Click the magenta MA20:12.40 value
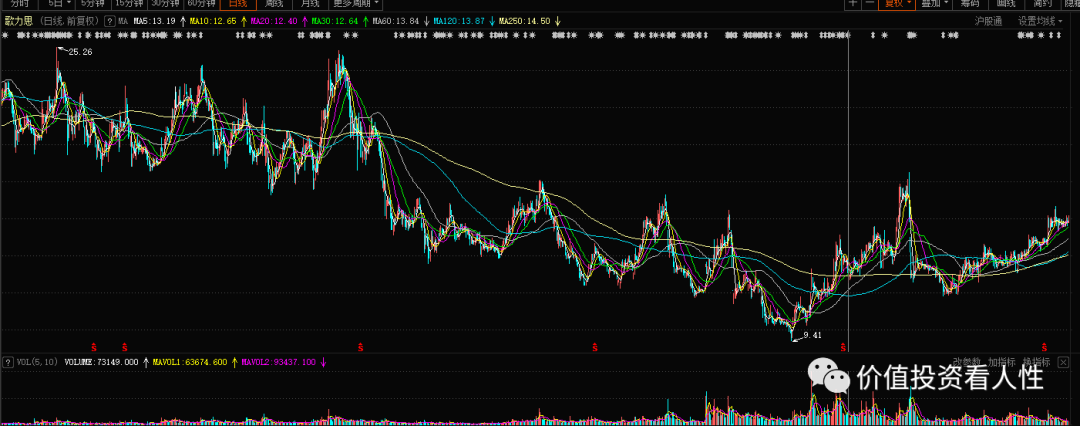The height and width of the screenshot is (426, 1080). click(x=274, y=21)
